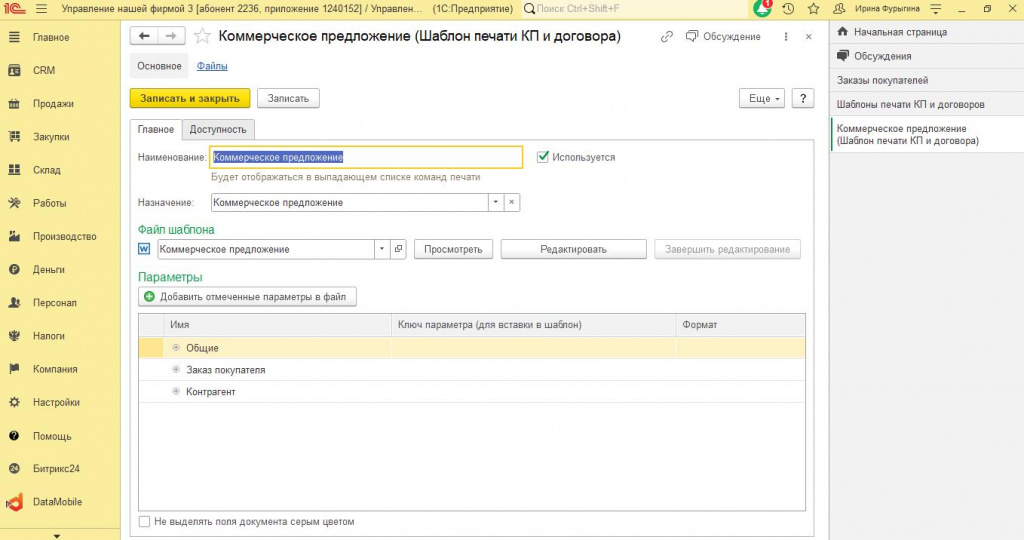Click the Имя column header
1024x540 pixels.
pyautogui.click(x=278, y=325)
